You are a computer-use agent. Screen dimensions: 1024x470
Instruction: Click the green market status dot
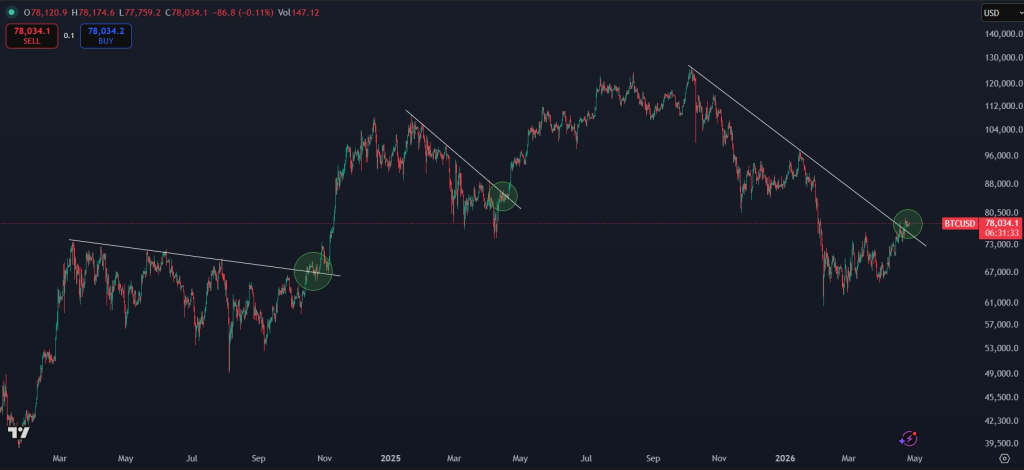pos(9,11)
